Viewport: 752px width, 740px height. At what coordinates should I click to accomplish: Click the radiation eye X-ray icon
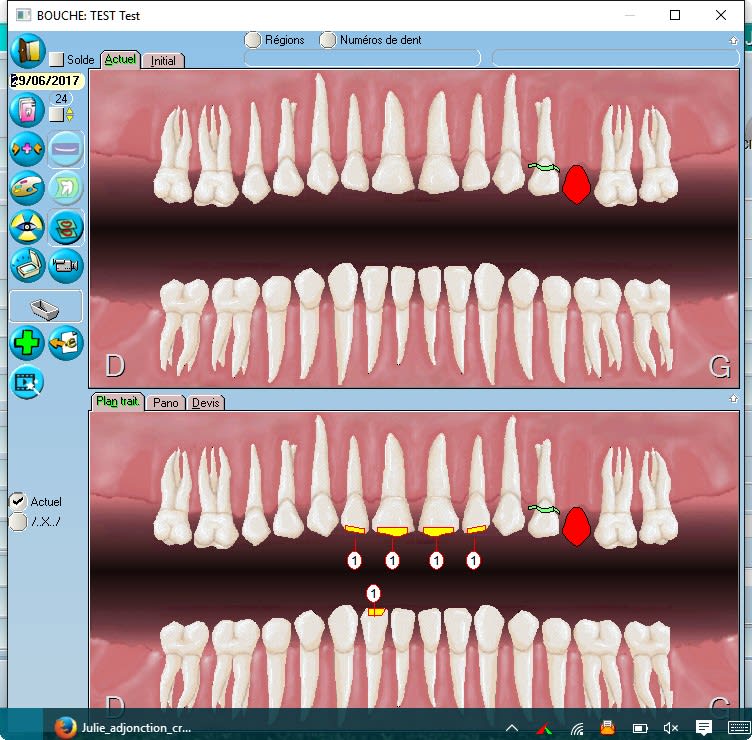(27, 227)
